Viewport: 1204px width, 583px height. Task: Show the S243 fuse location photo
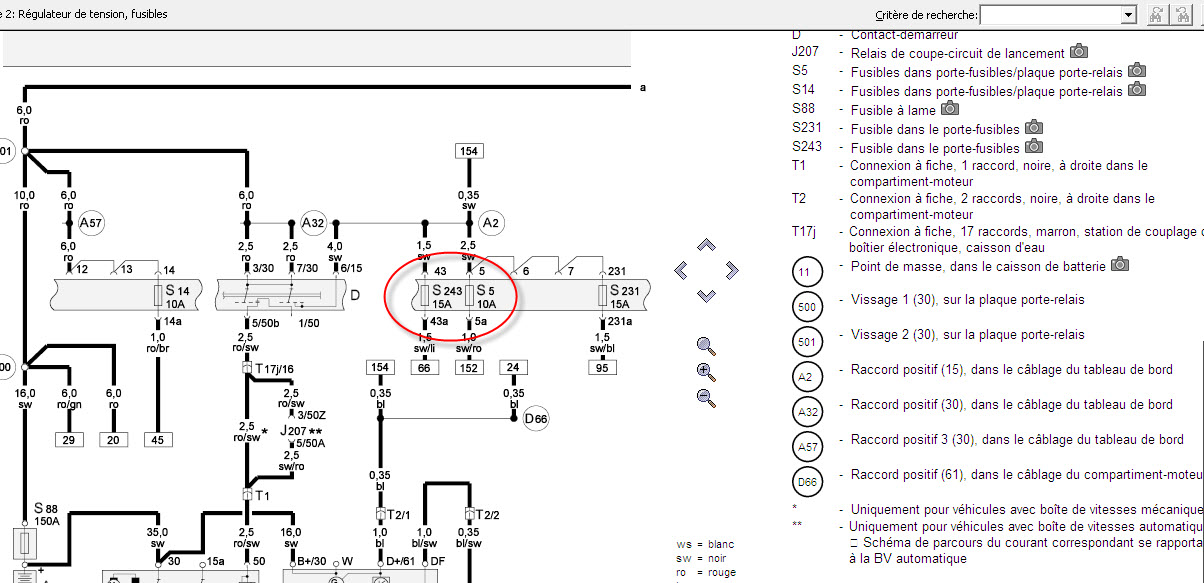(x=1034, y=146)
